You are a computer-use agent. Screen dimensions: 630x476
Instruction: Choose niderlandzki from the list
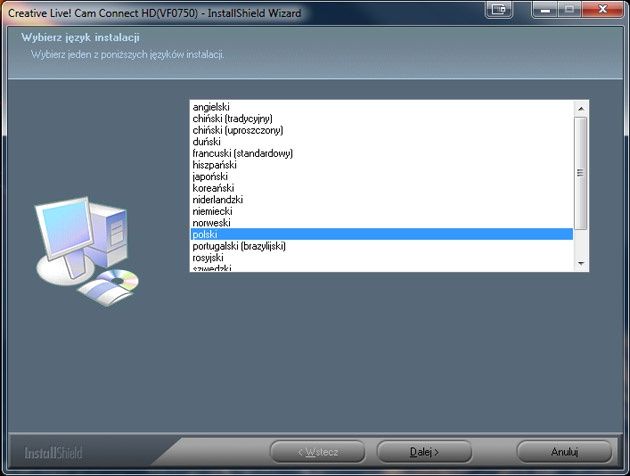pos(382,200)
